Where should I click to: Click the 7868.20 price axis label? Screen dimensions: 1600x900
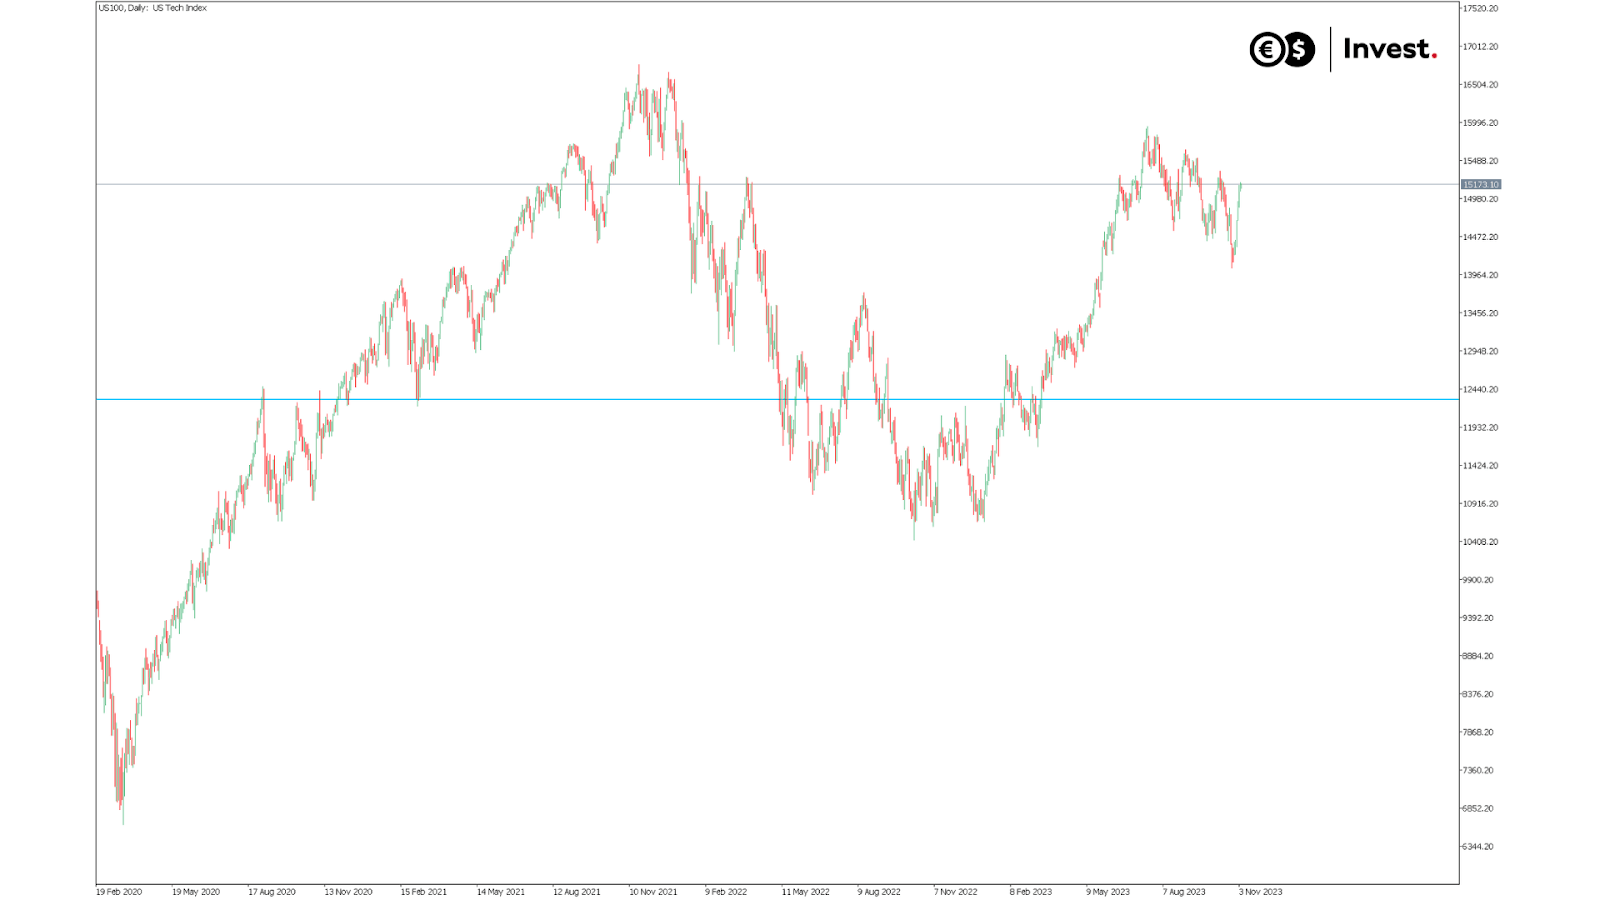(1480, 732)
